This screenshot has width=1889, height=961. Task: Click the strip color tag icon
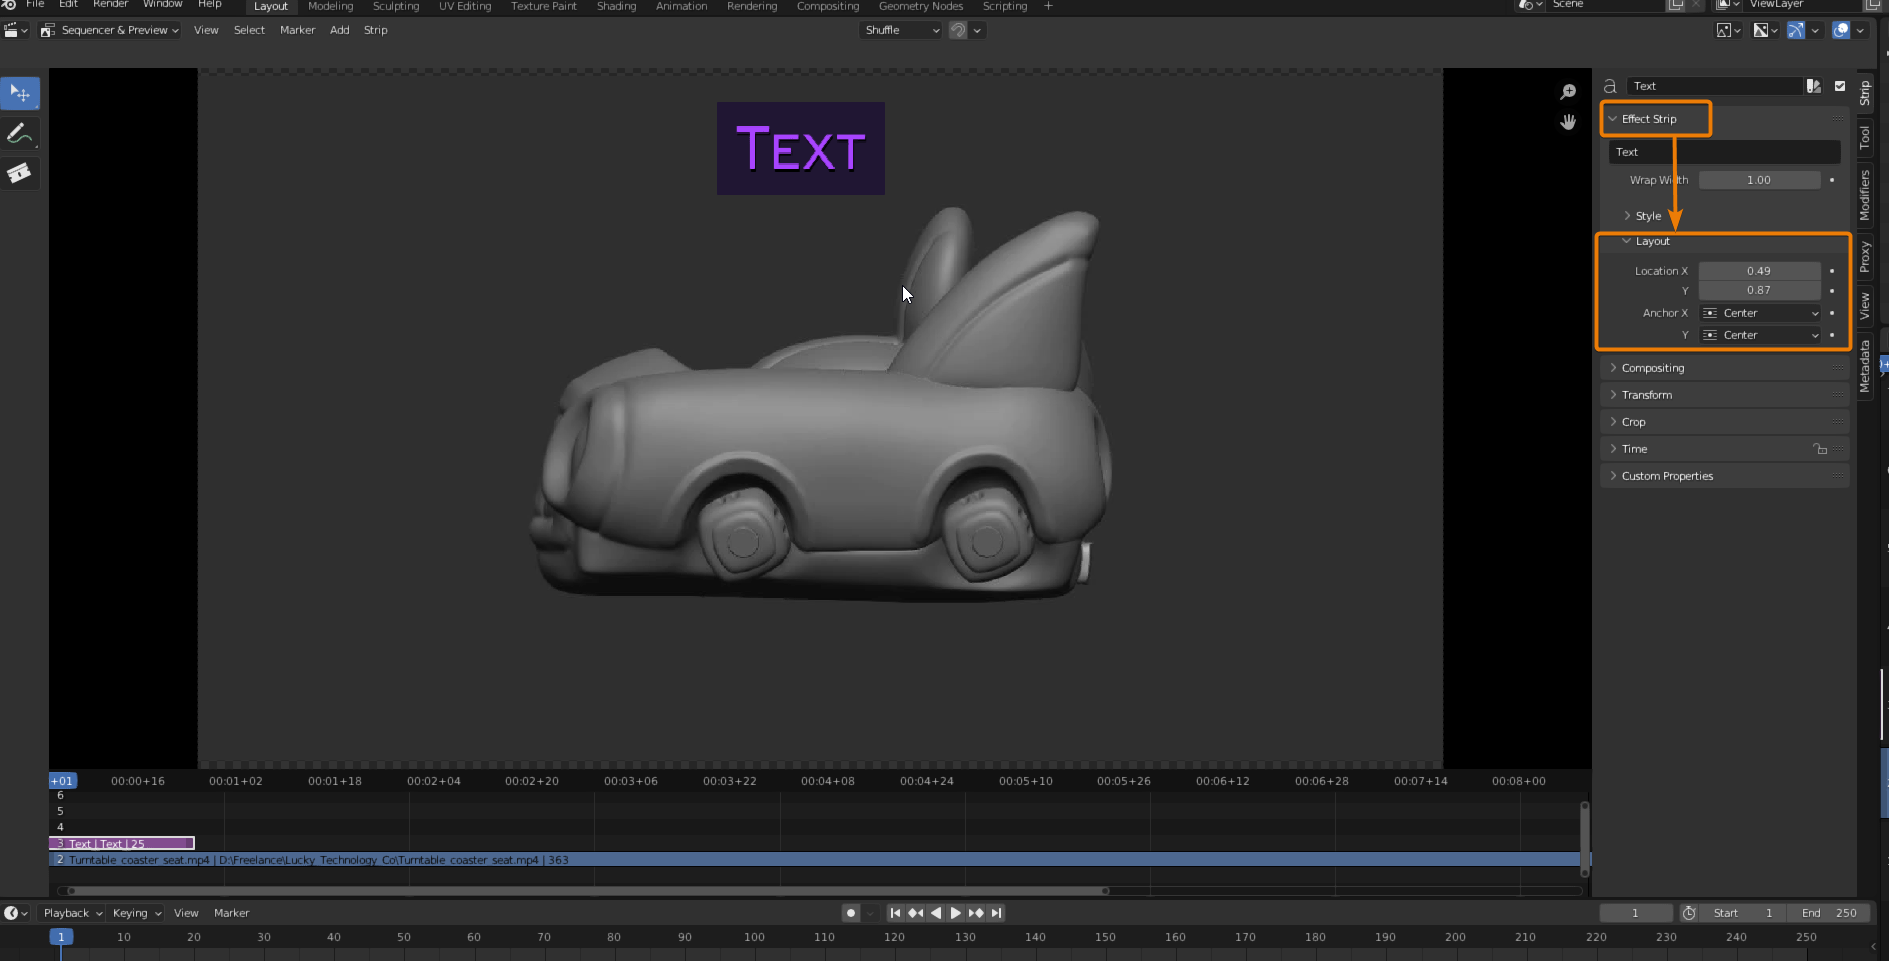[1814, 86]
